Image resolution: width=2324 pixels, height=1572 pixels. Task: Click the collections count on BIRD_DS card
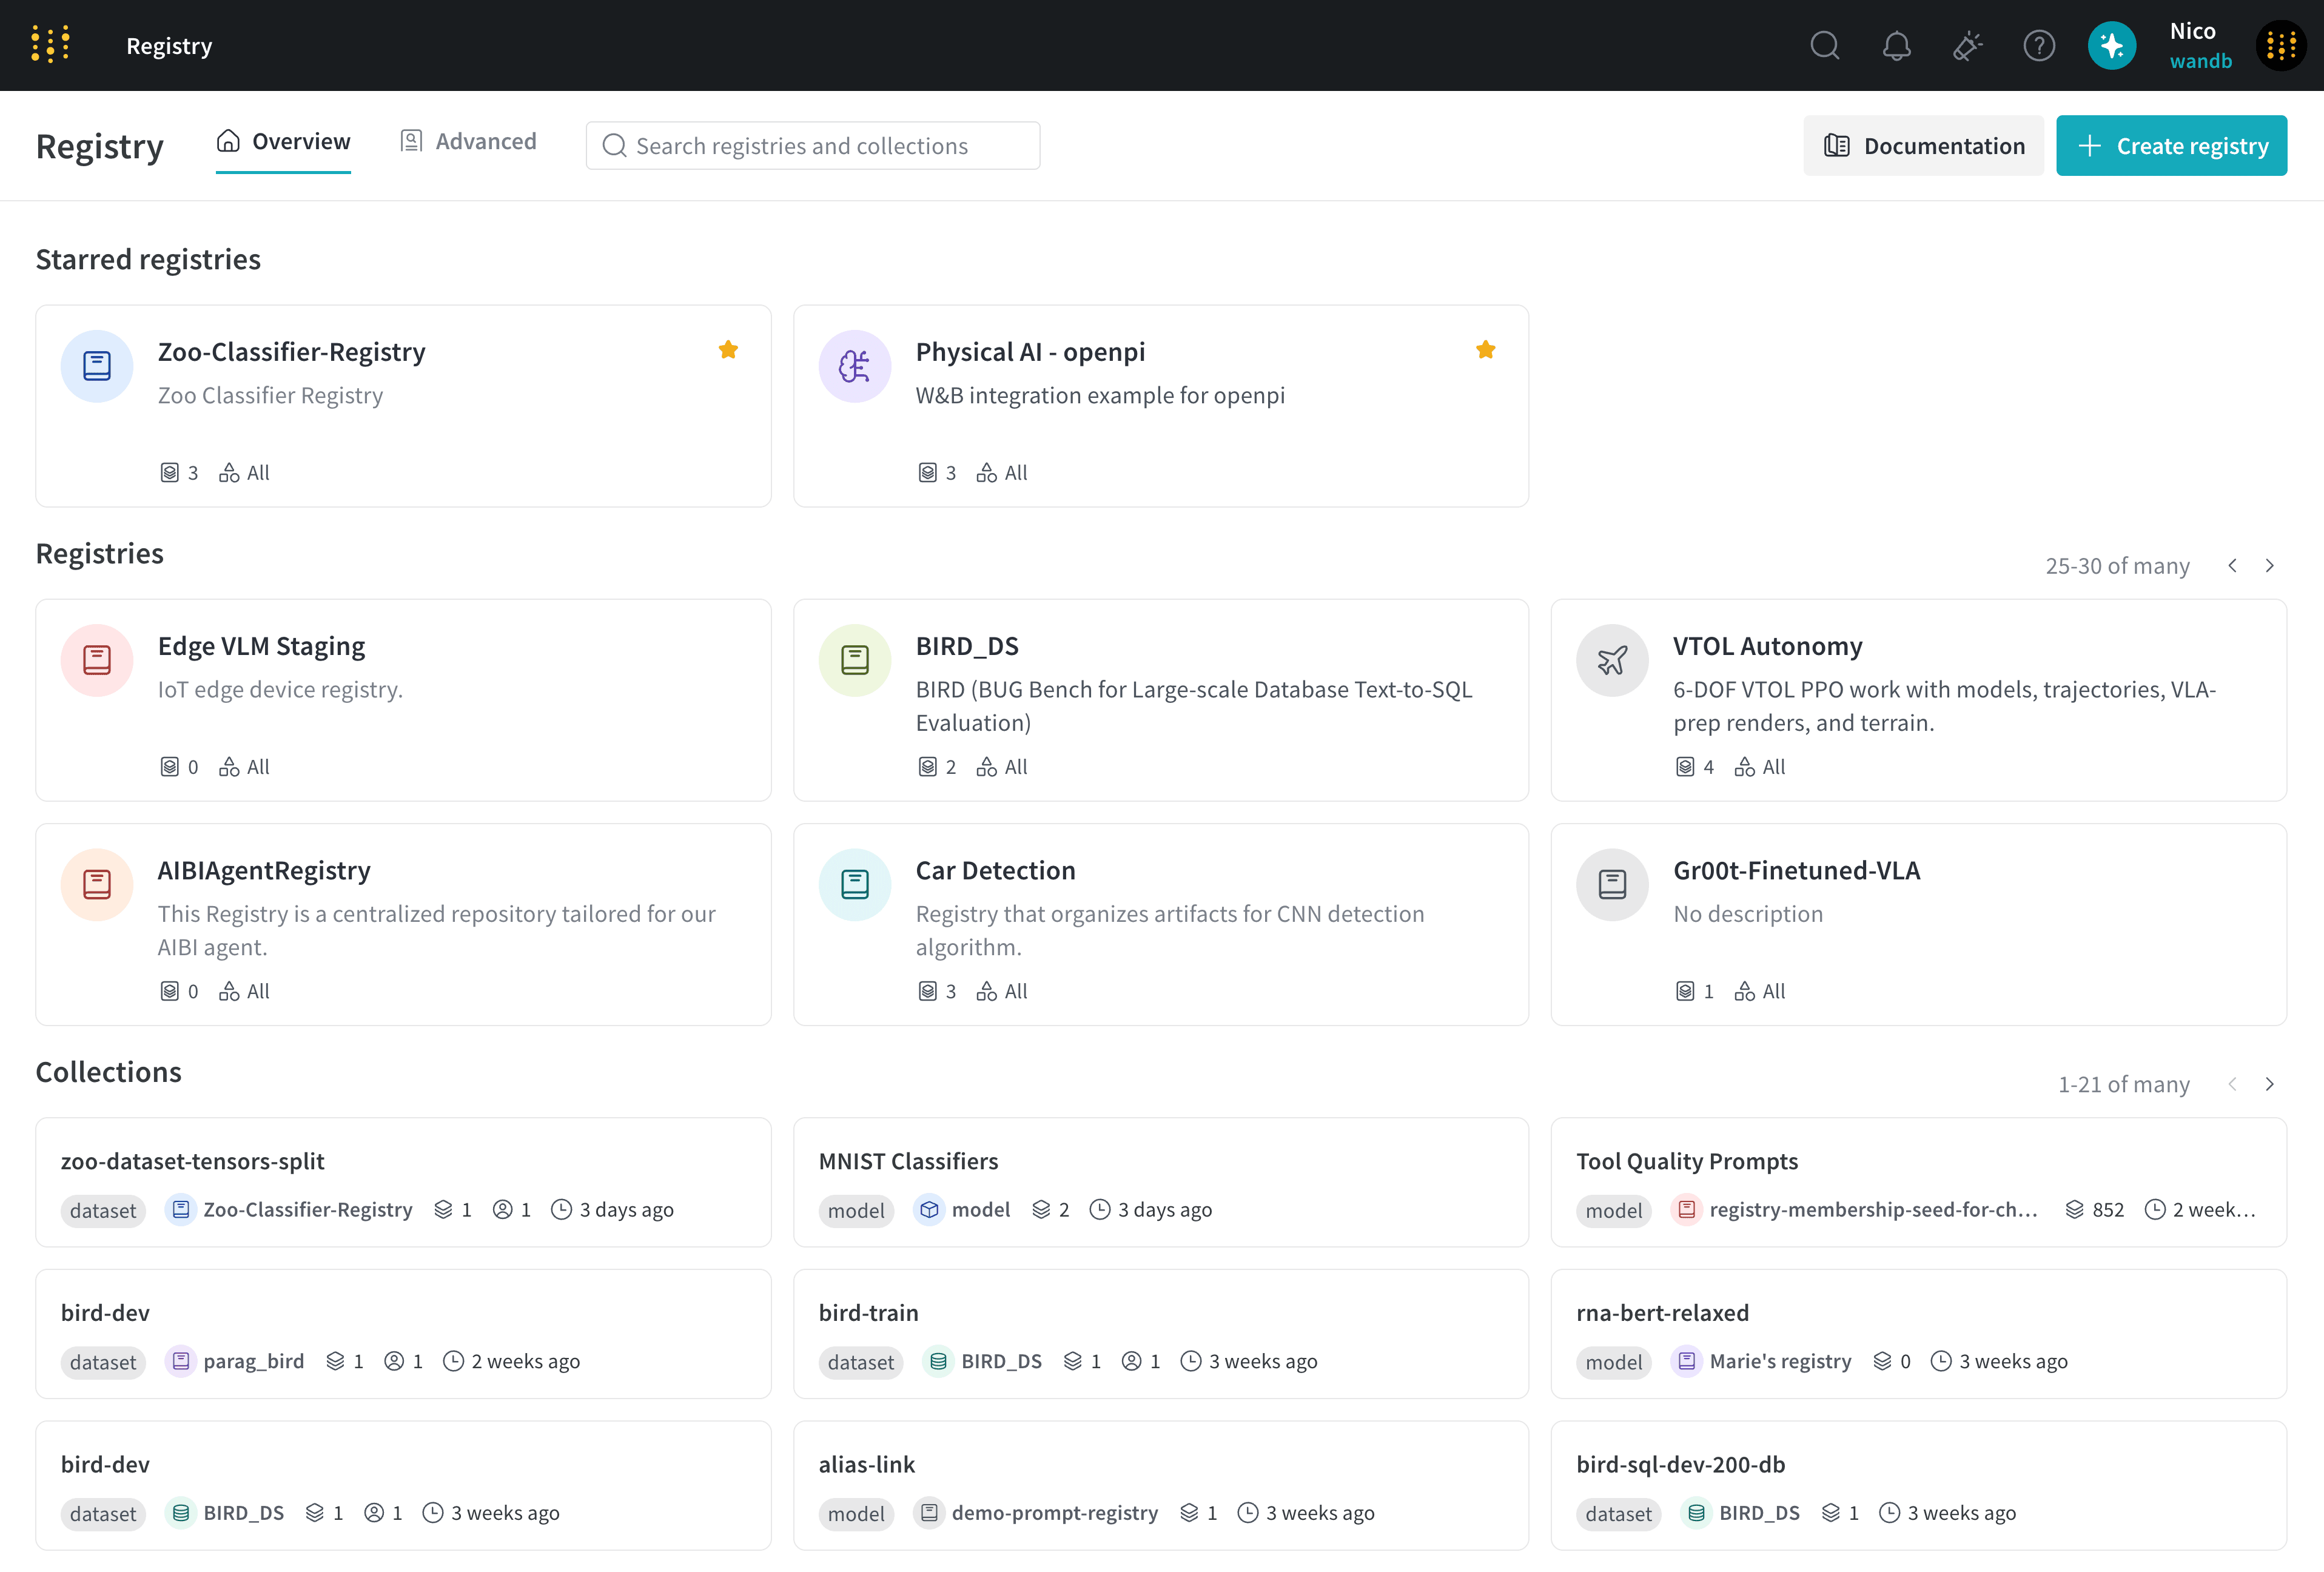point(937,767)
